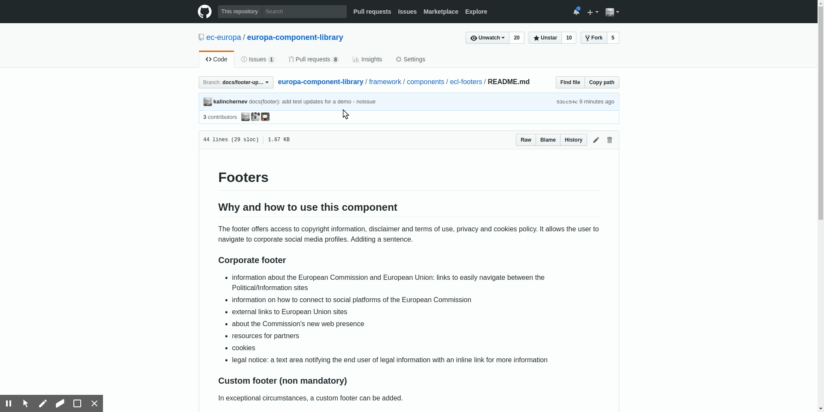Screen dimensions: 824x412
Task: Click the watchers count 20
Action: [x=517, y=38]
